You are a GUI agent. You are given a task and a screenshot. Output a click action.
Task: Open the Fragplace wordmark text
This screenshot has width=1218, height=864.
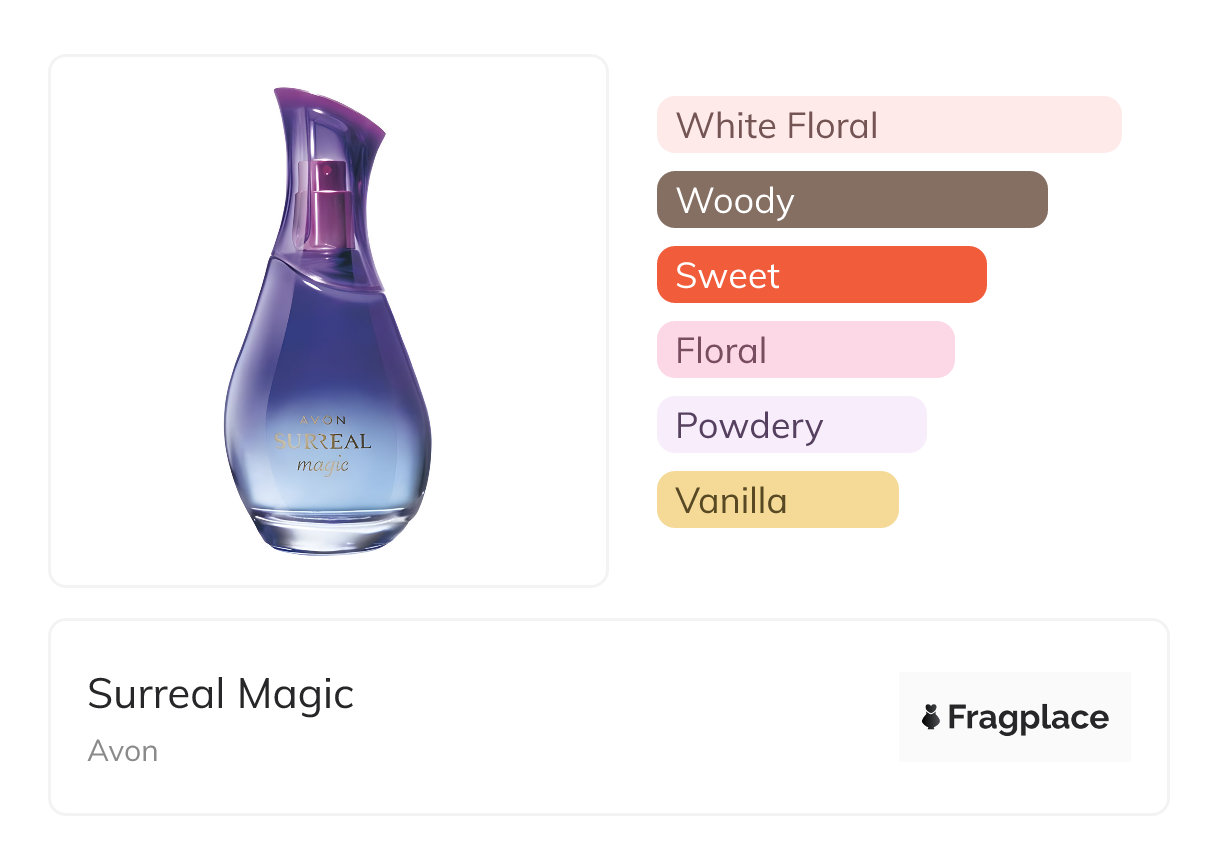pyautogui.click(x=1028, y=717)
